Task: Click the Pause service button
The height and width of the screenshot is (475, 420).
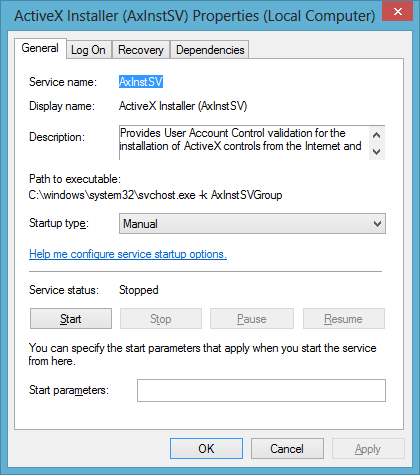Action: point(252,319)
